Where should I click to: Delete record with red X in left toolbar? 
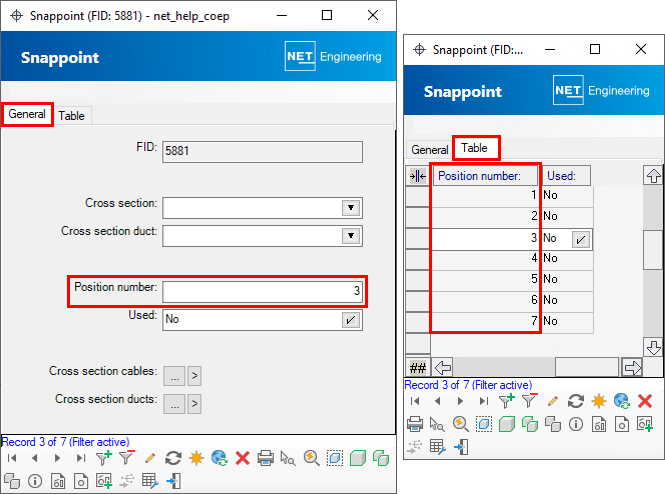pos(242,458)
